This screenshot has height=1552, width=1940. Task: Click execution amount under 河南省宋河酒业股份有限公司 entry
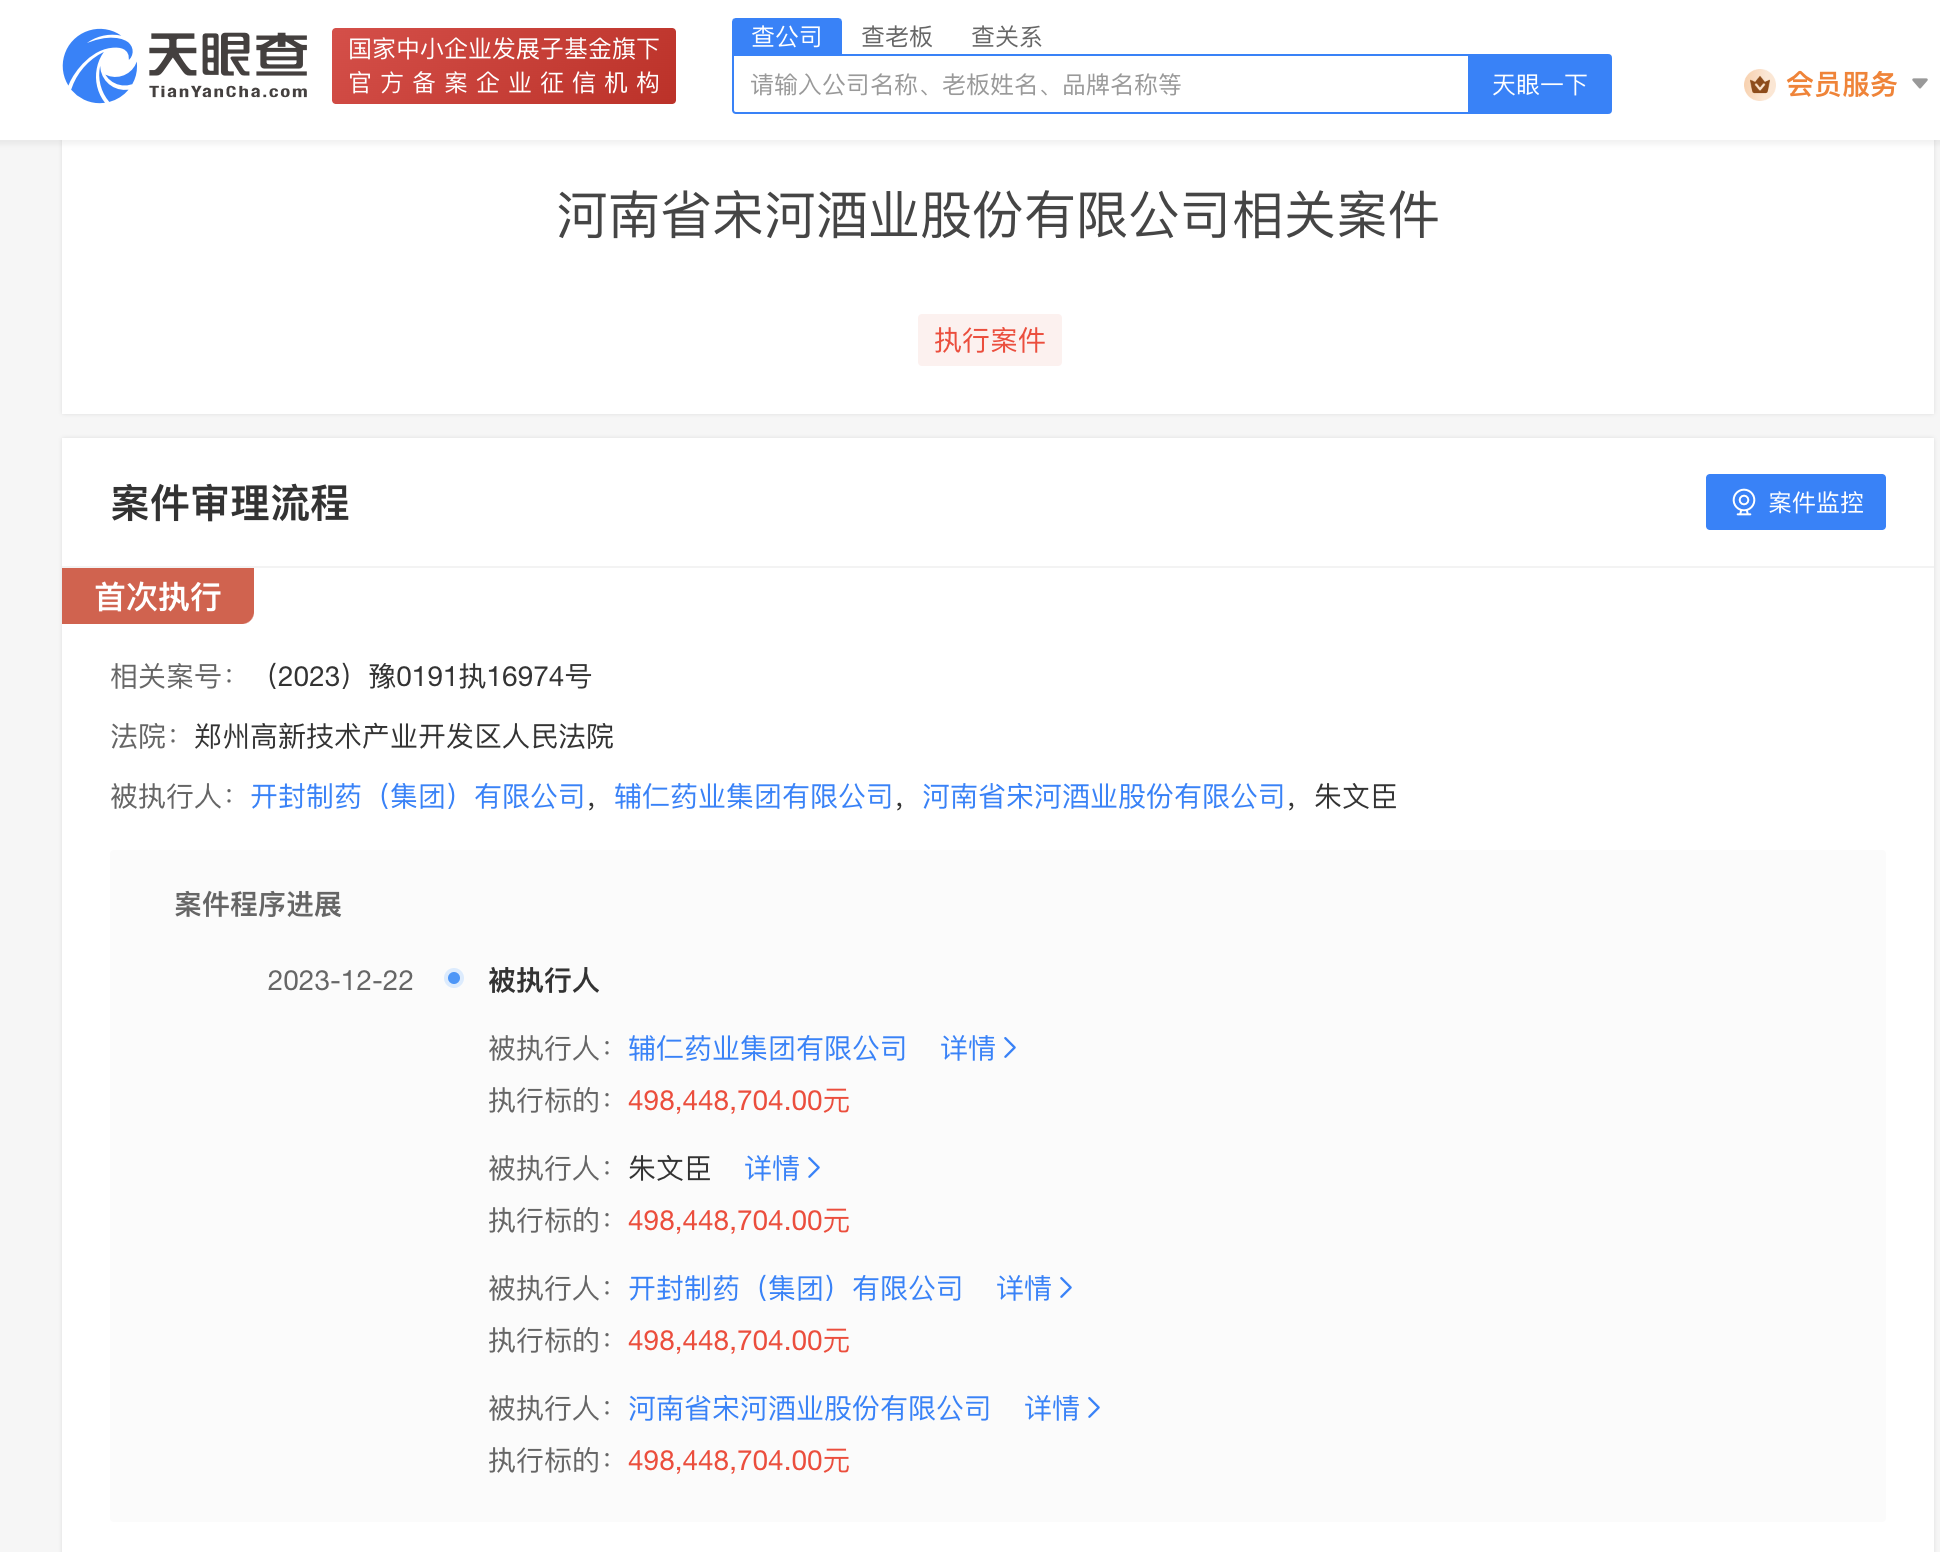[739, 1461]
